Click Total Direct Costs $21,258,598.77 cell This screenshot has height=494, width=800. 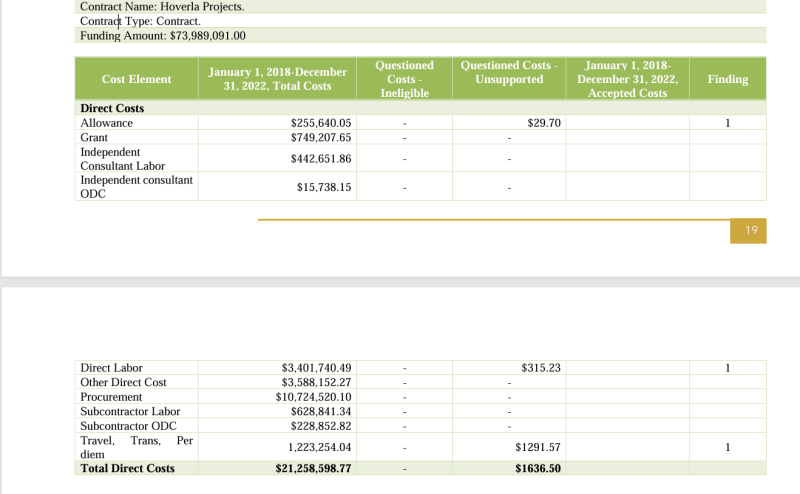[313, 468]
